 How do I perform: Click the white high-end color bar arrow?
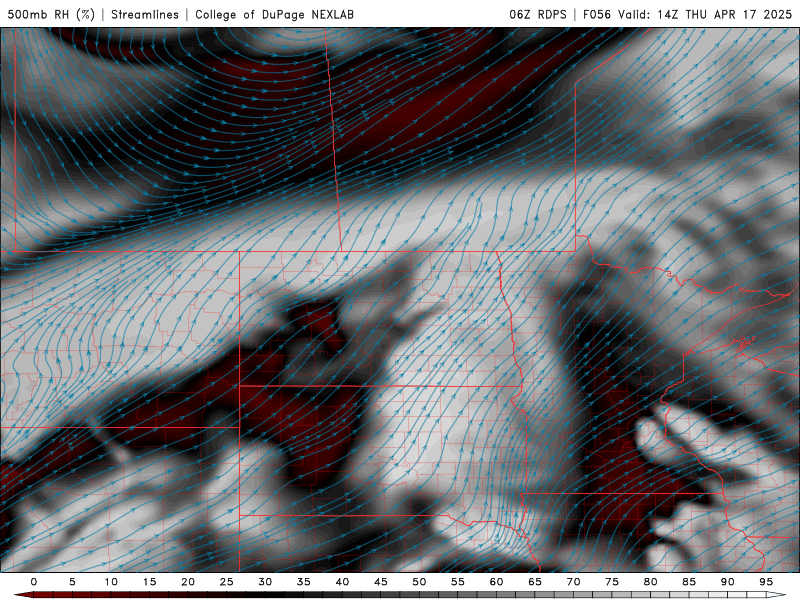pyautogui.click(x=776, y=595)
